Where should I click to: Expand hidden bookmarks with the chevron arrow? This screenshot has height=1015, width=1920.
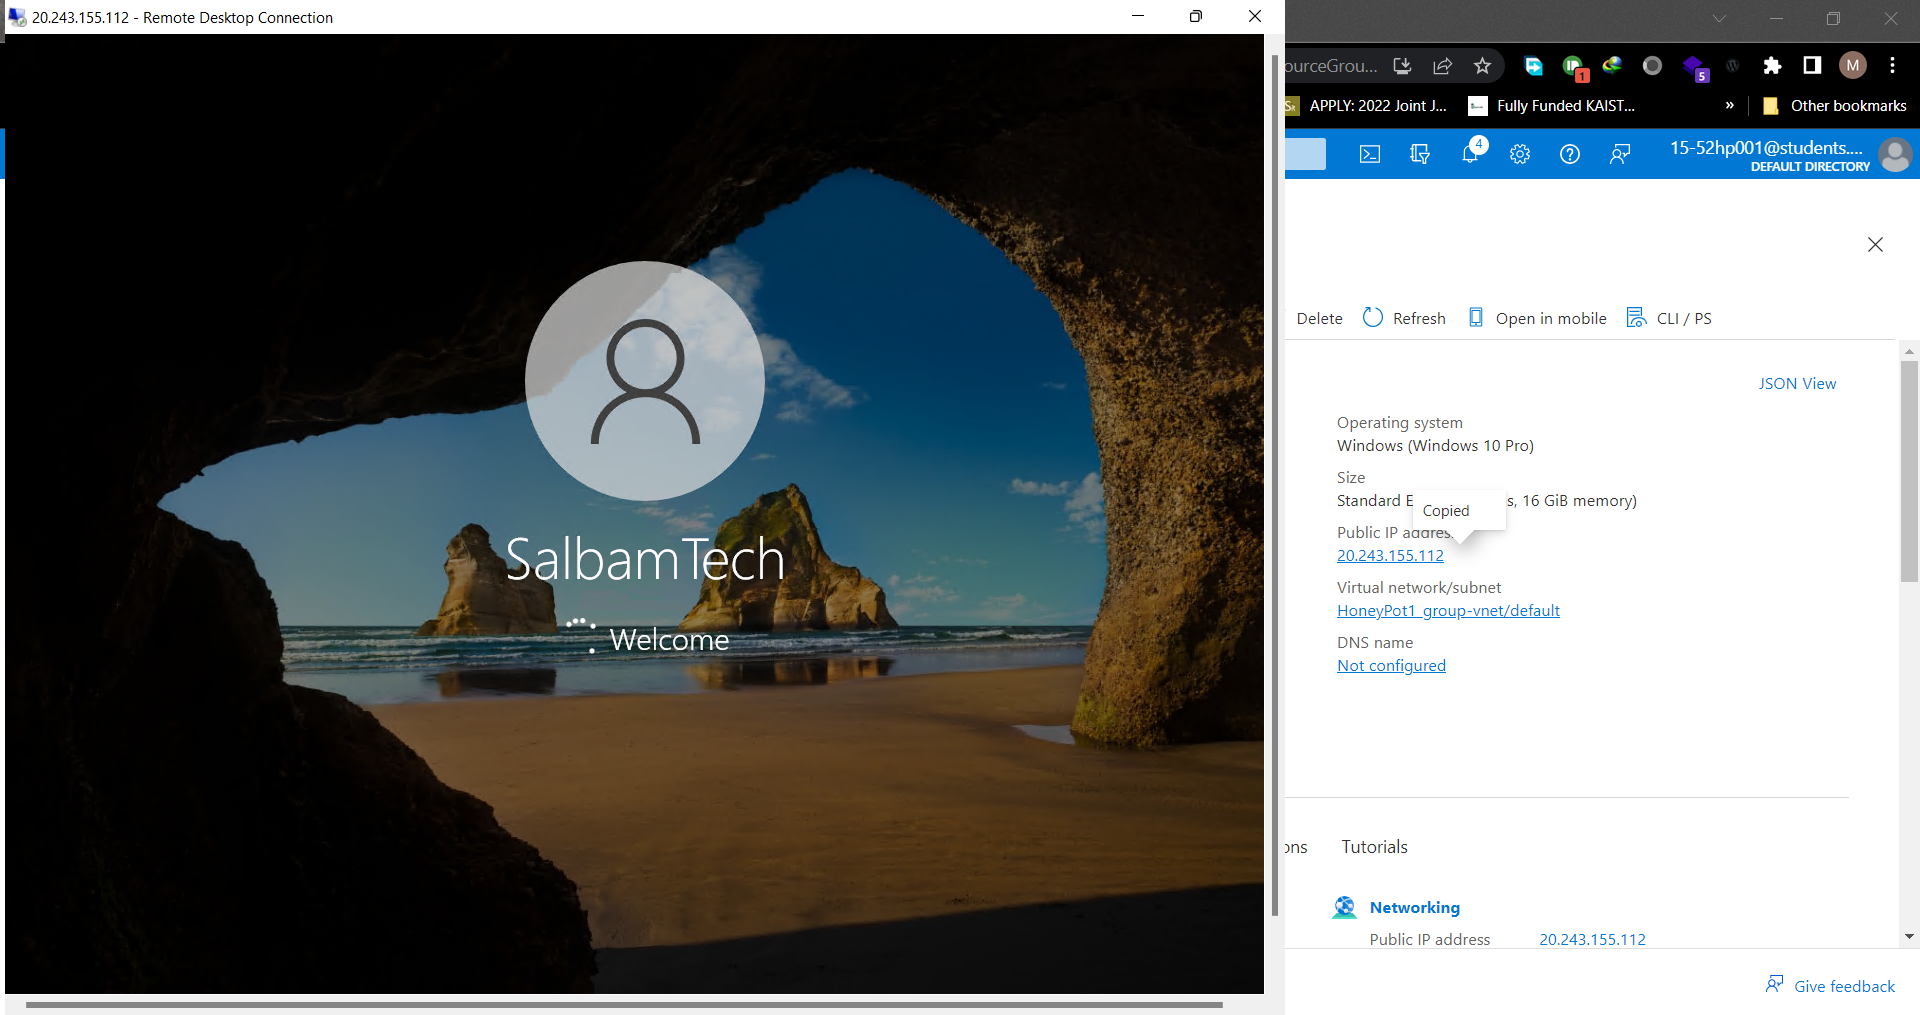[x=1731, y=105]
